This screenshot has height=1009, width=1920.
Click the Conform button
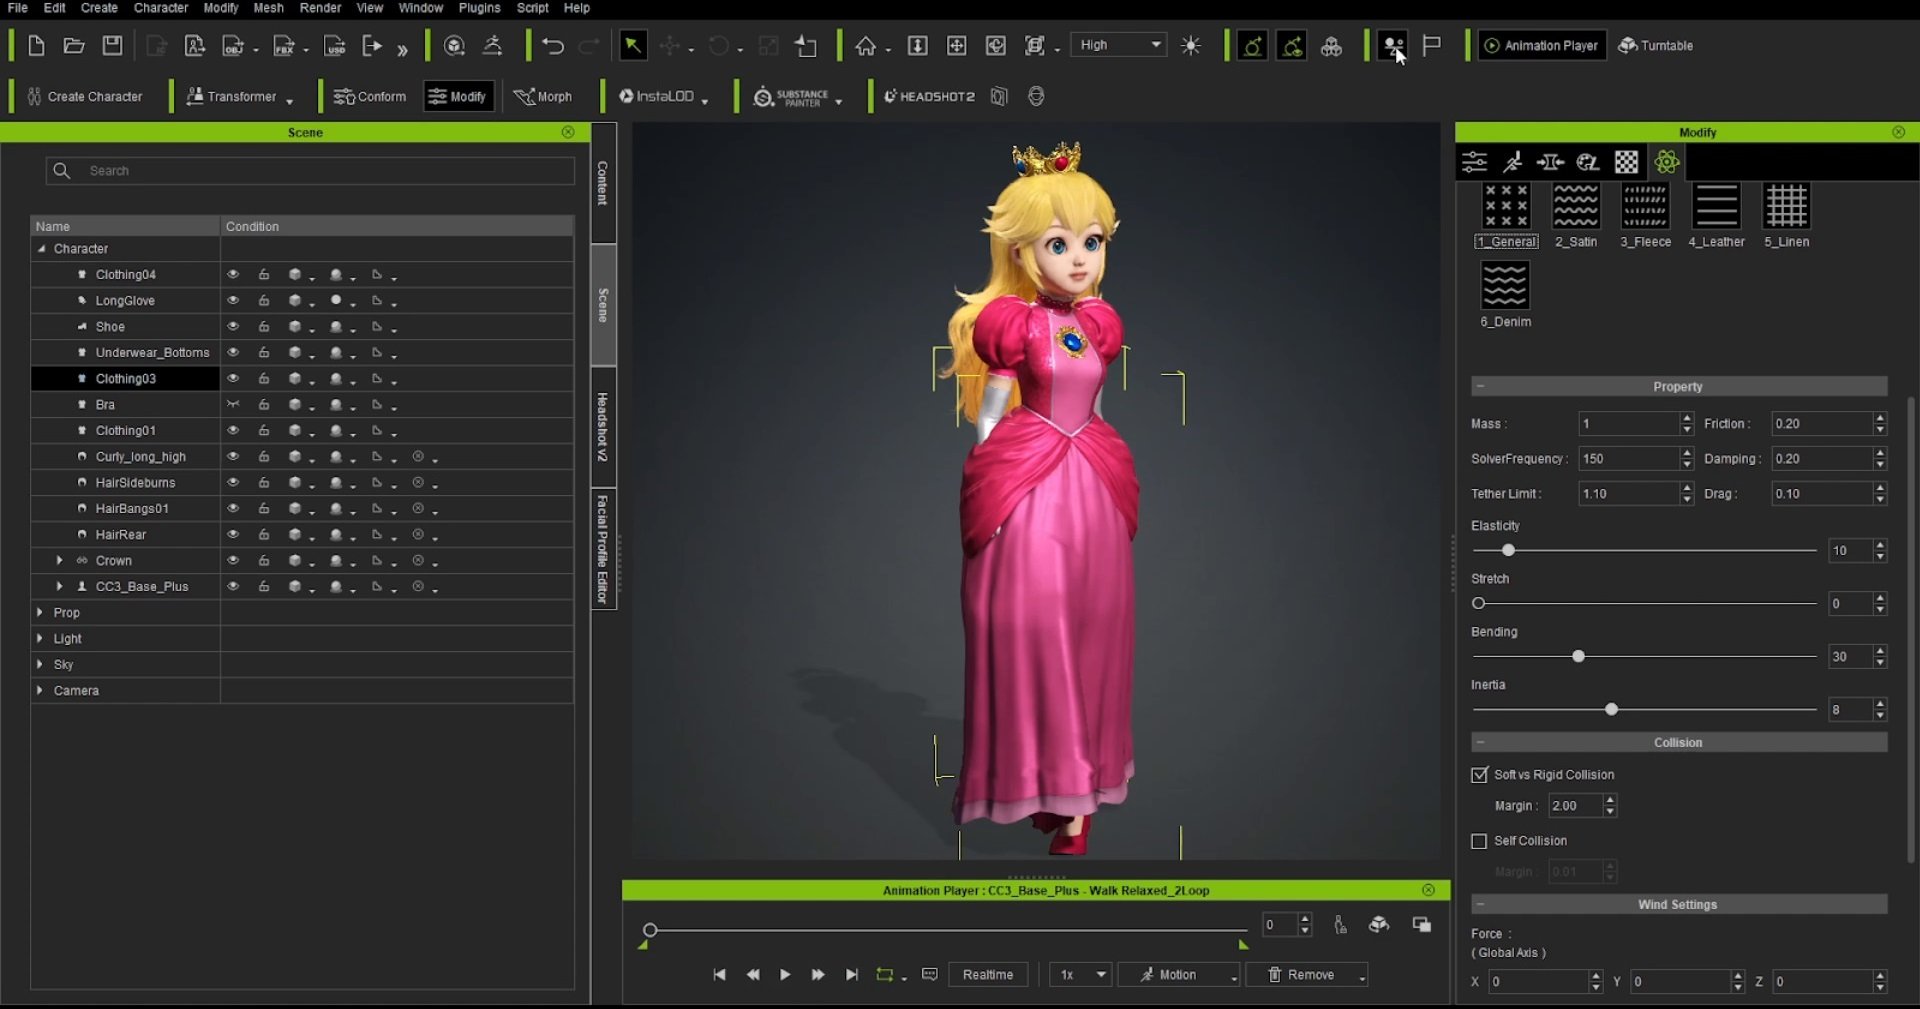(370, 97)
